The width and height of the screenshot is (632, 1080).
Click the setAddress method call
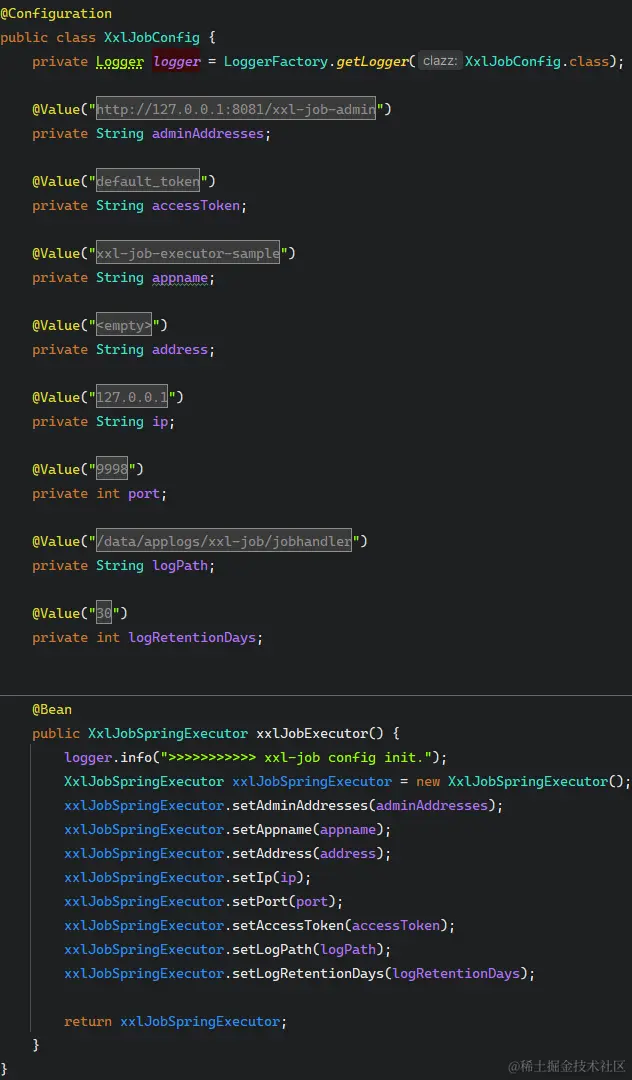(x=272, y=853)
